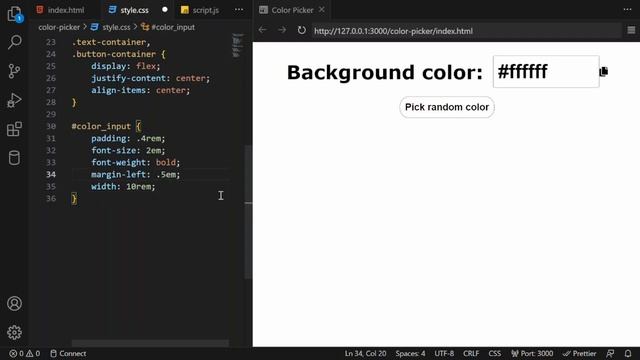Click the editor vertical scrollbar thumb
Image resolution: width=640 pixels, height=360 pixels.
tap(248, 212)
